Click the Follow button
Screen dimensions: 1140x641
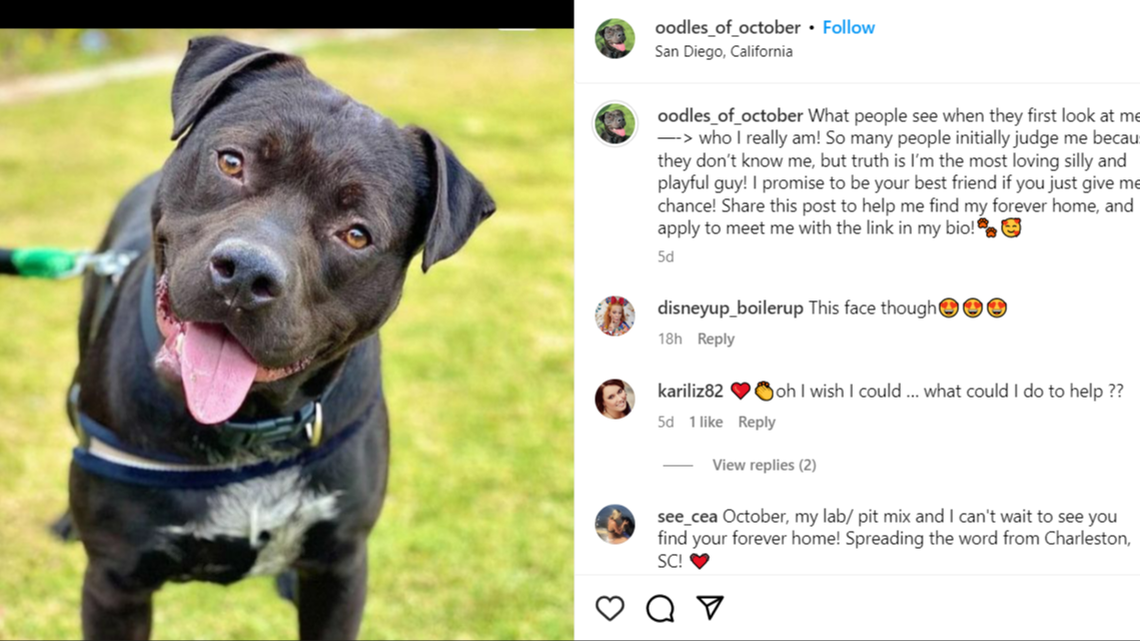pos(848,27)
